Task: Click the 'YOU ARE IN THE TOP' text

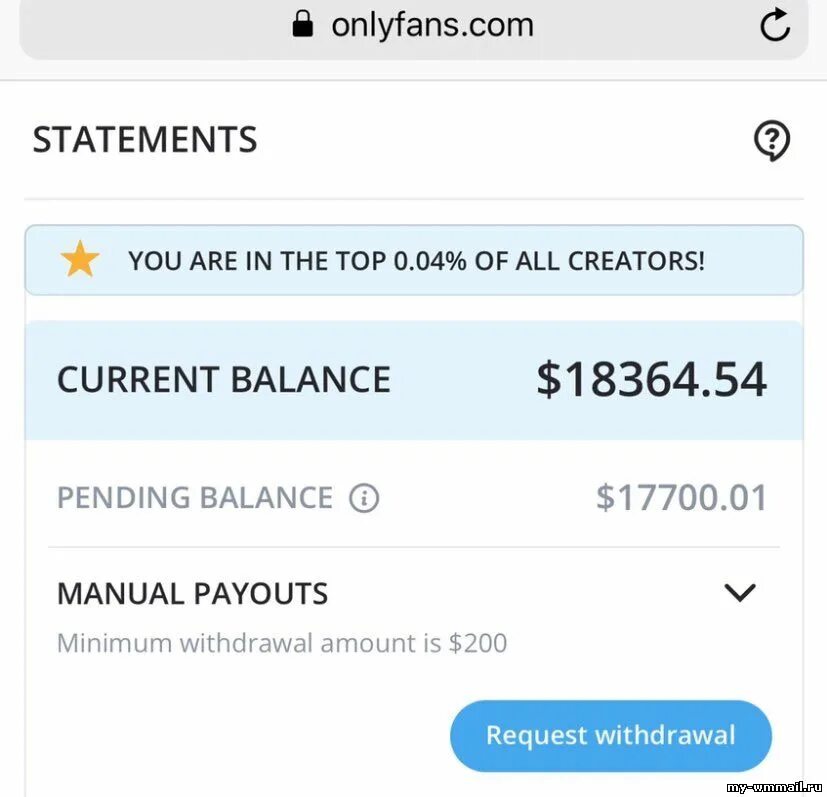Action: click(257, 261)
